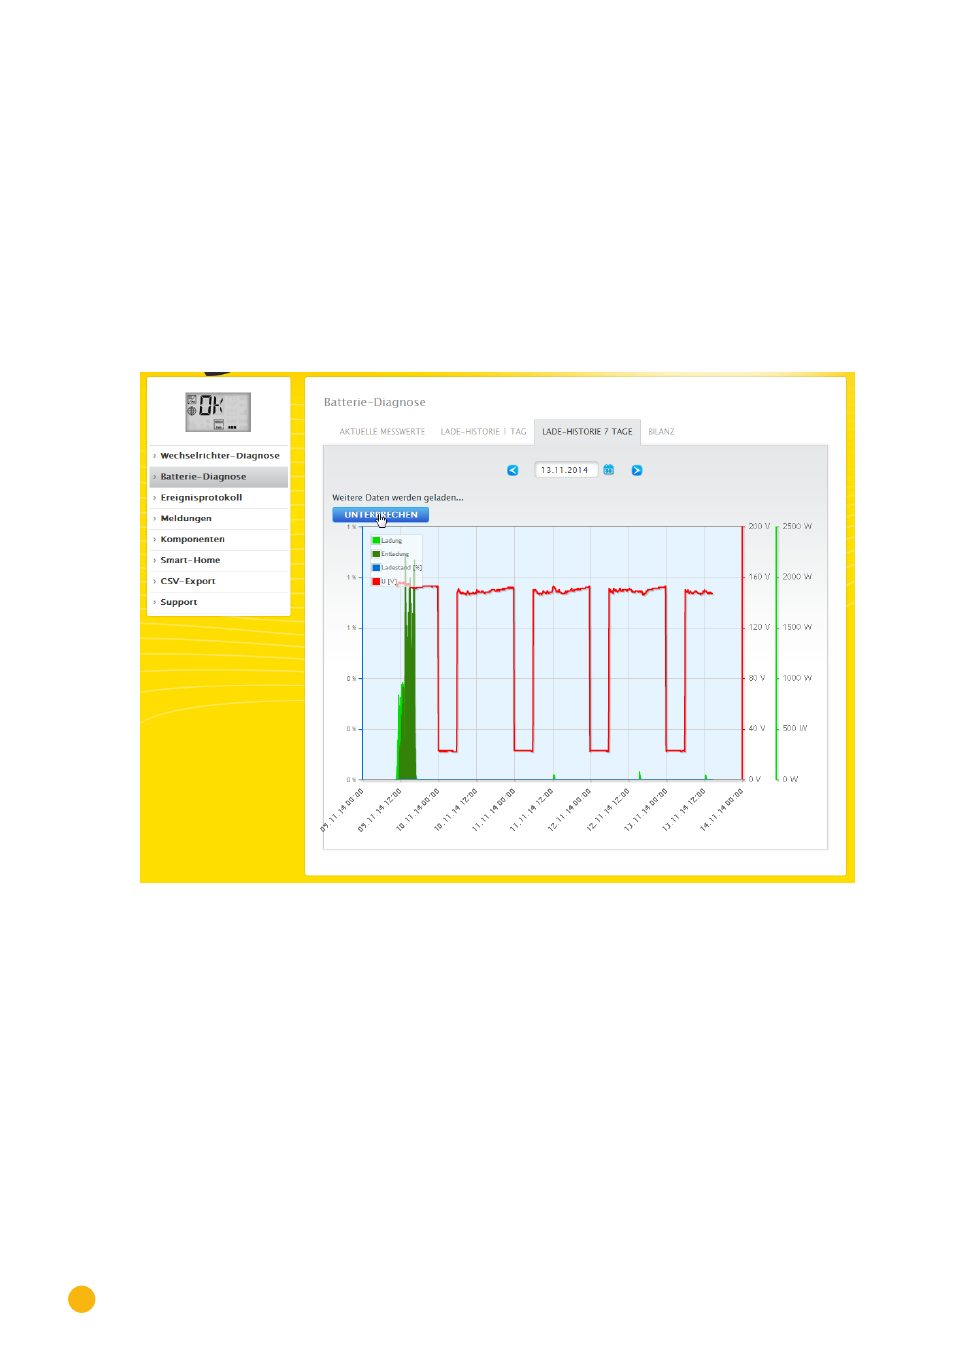Toggle U [V] series in chart legend
Viewport: 954px width, 1349px height.
[x=385, y=581]
